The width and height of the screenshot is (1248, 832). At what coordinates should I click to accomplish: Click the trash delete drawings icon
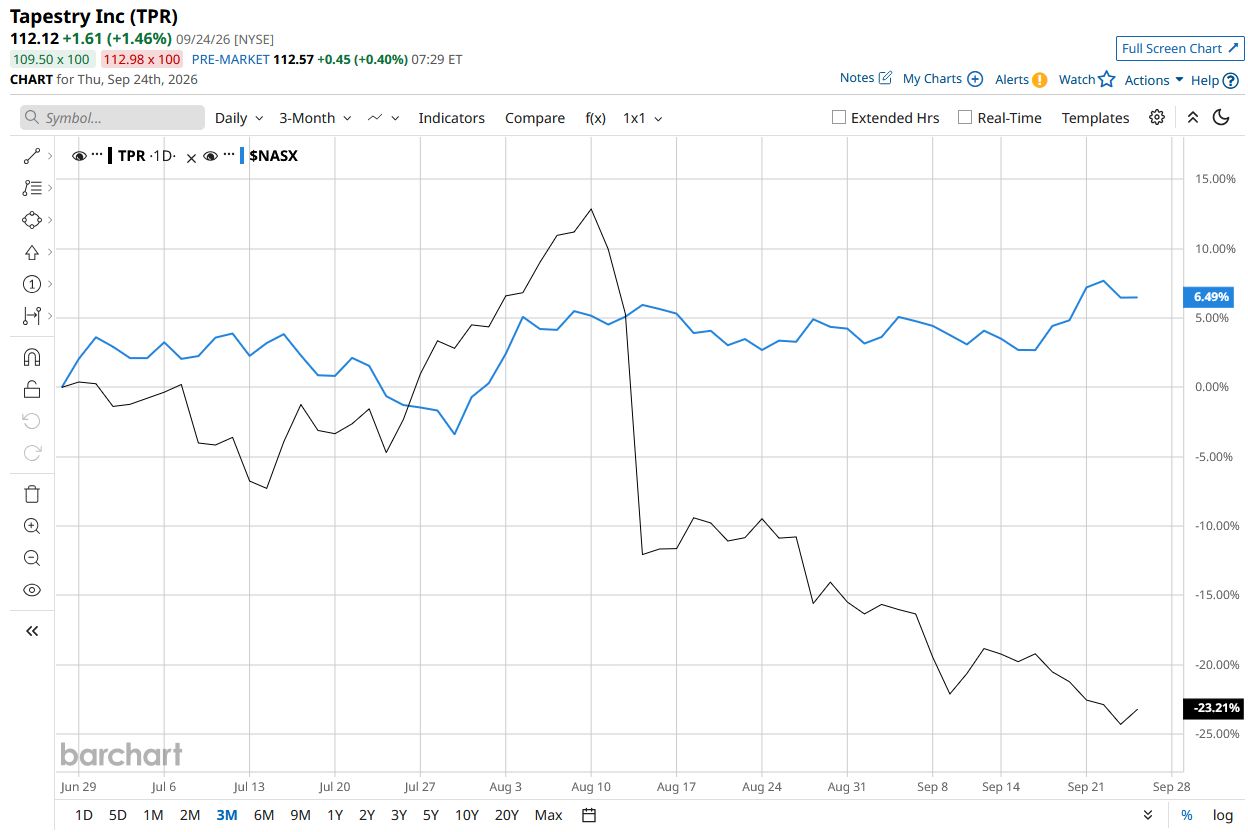32,494
